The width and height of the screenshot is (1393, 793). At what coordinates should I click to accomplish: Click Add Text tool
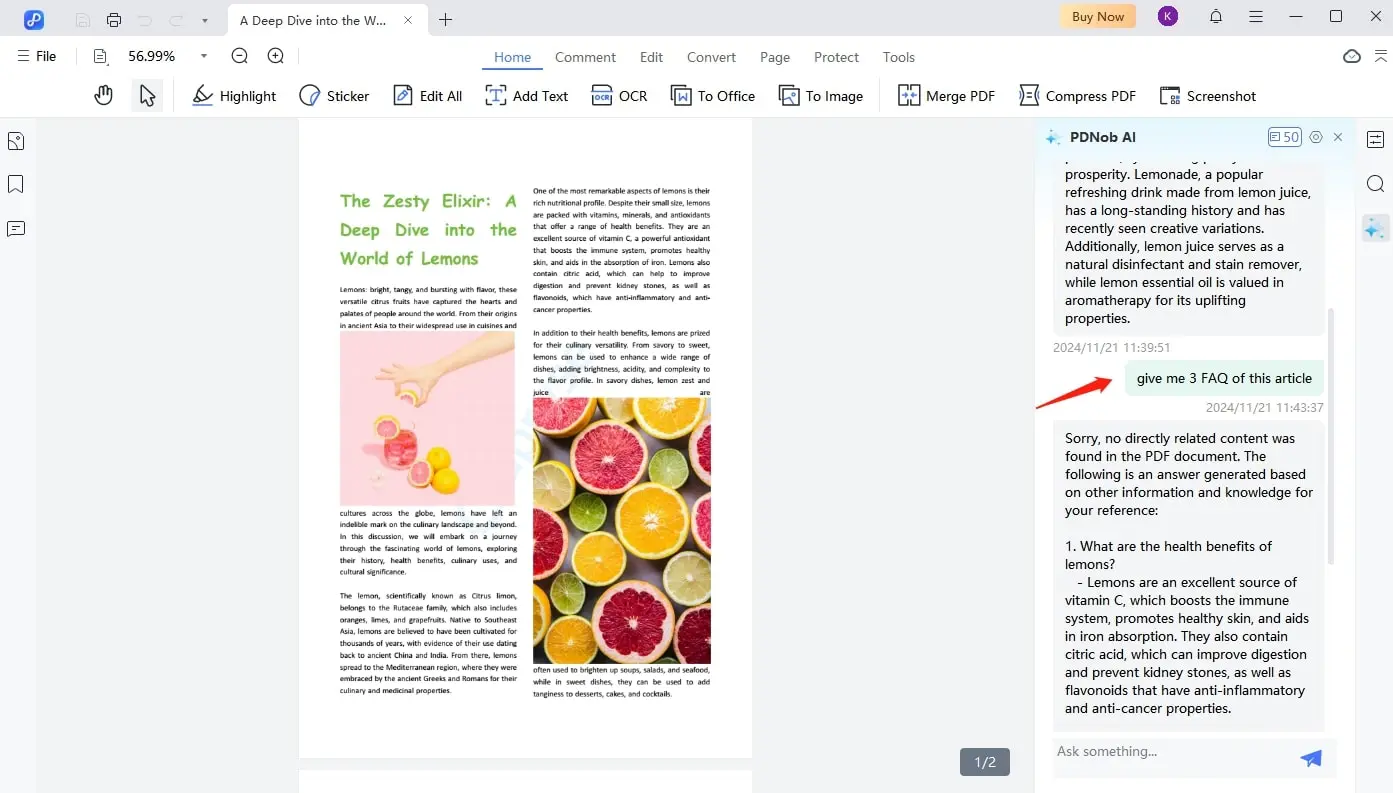point(526,96)
